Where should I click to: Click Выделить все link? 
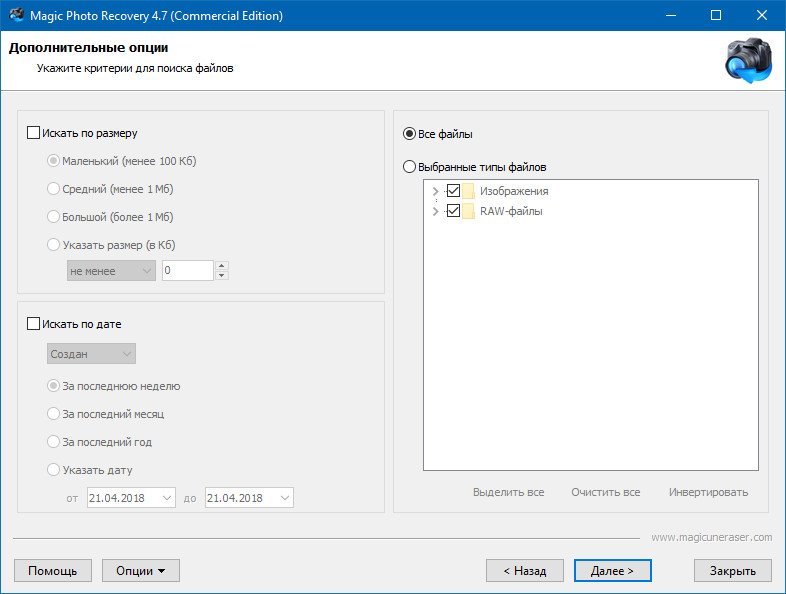(x=508, y=492)
